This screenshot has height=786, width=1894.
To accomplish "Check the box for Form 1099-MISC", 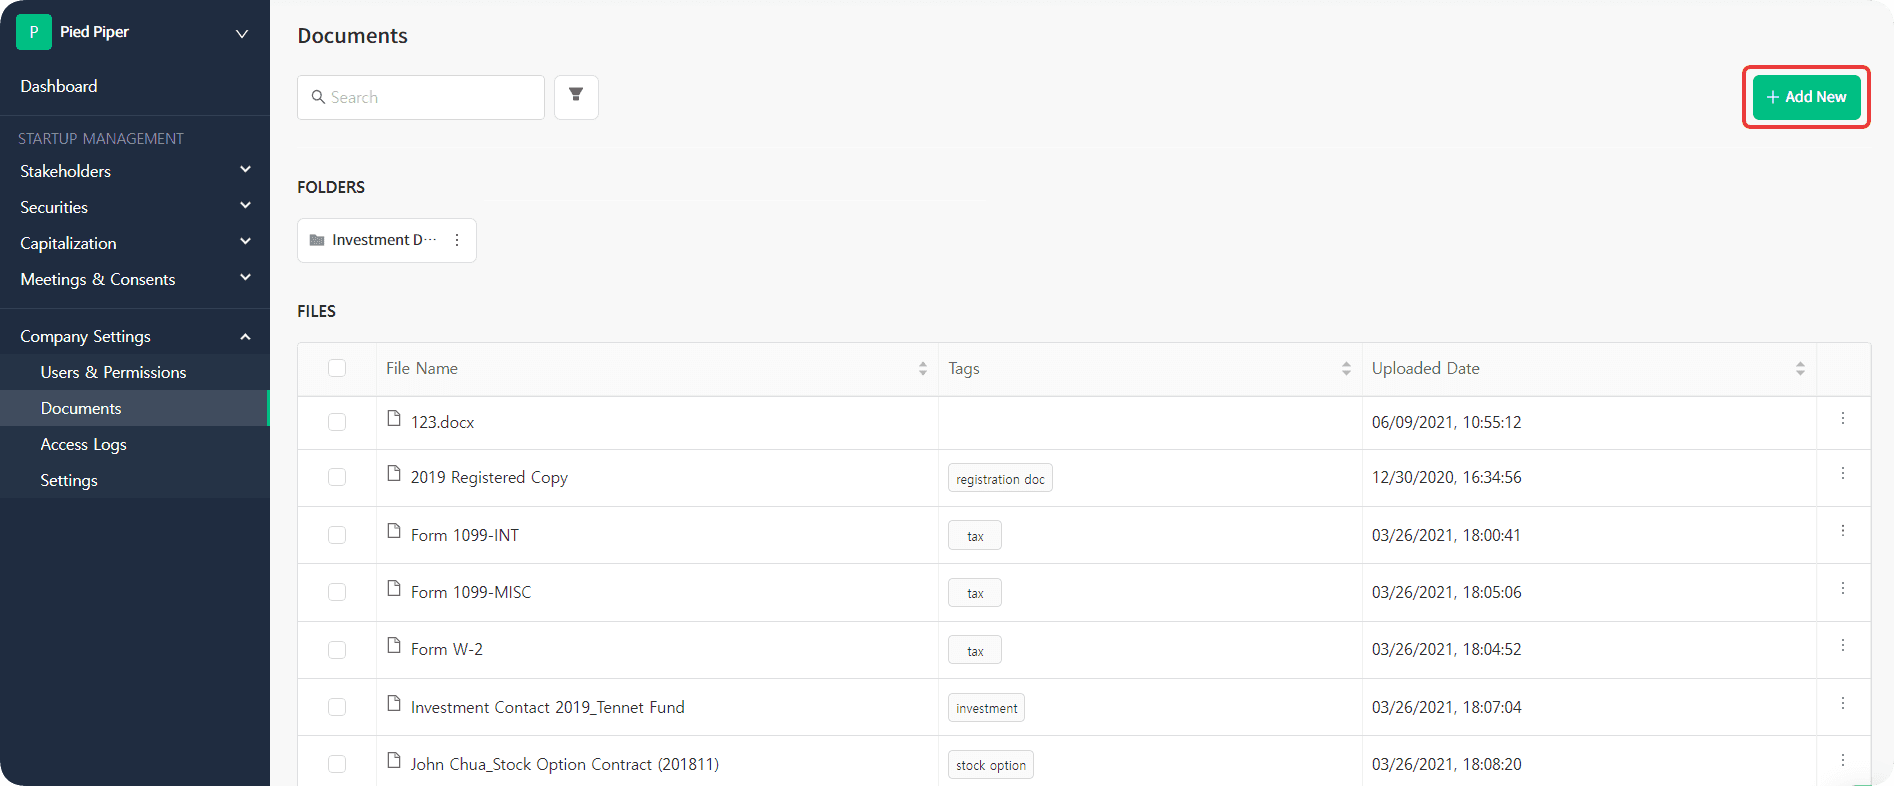I will (x=337, y=592).
